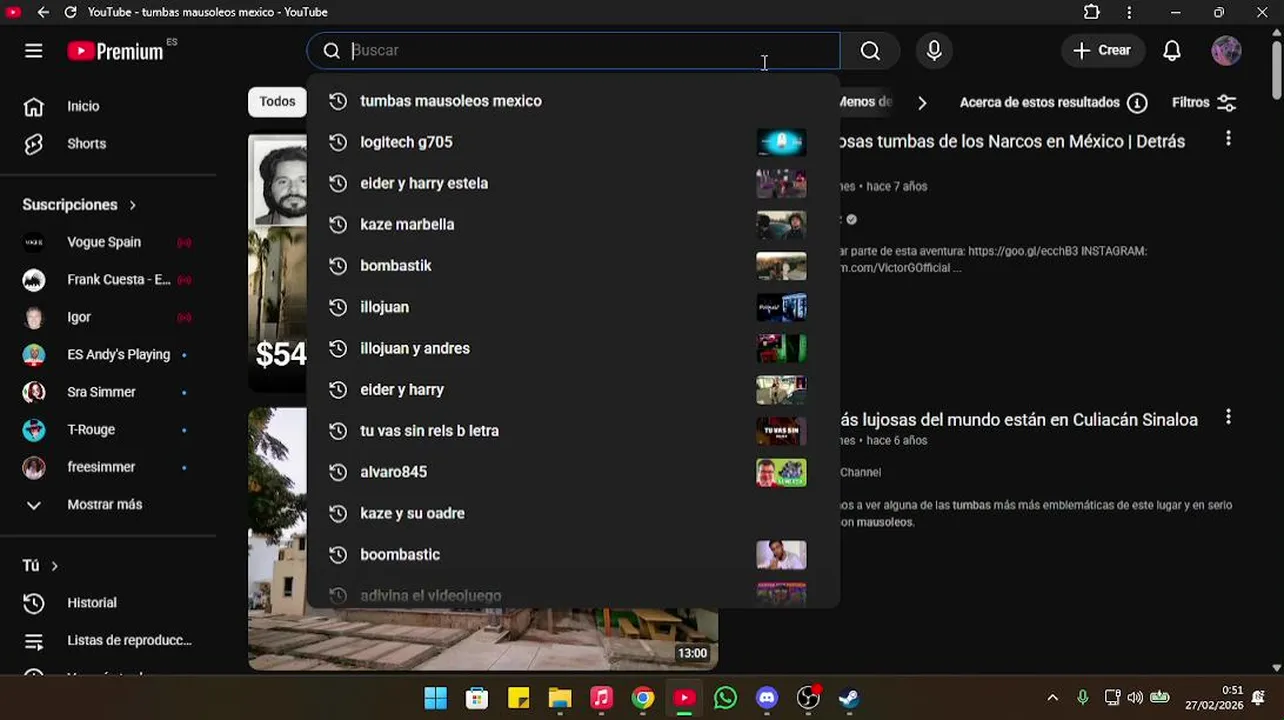
Task: Click alvaro845 suggestion thumbnail
Action: pyautogui.click(x=781, y=472)
